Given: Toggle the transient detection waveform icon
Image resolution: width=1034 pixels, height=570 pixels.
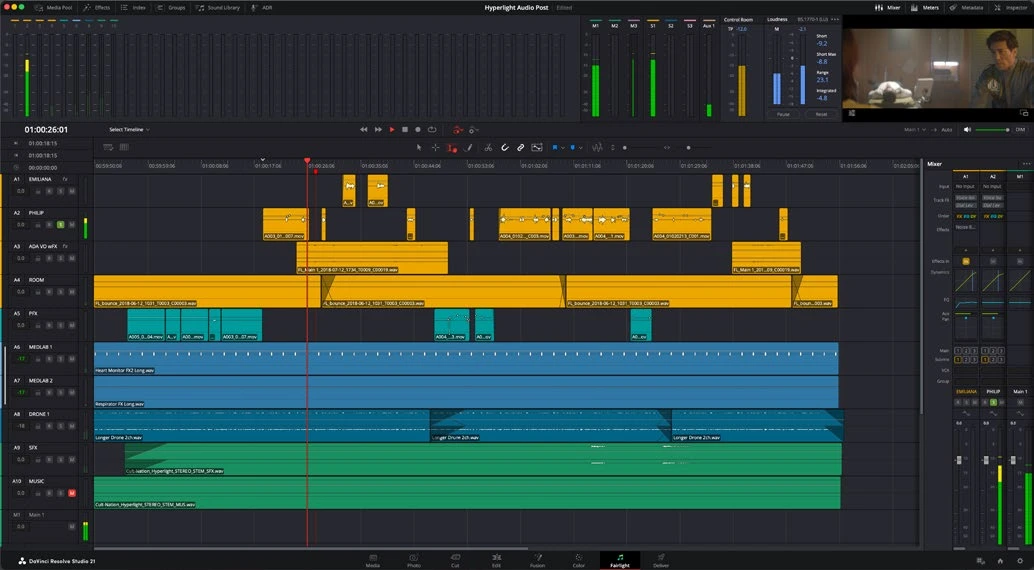Looking at the screenshot, I should point(597,148).
